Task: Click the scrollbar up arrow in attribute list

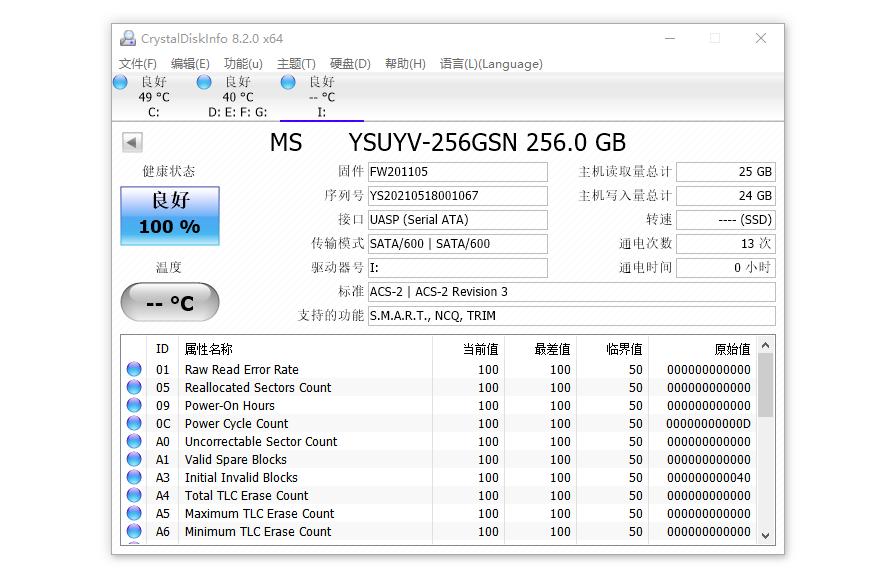Action: tap(766, 346)
